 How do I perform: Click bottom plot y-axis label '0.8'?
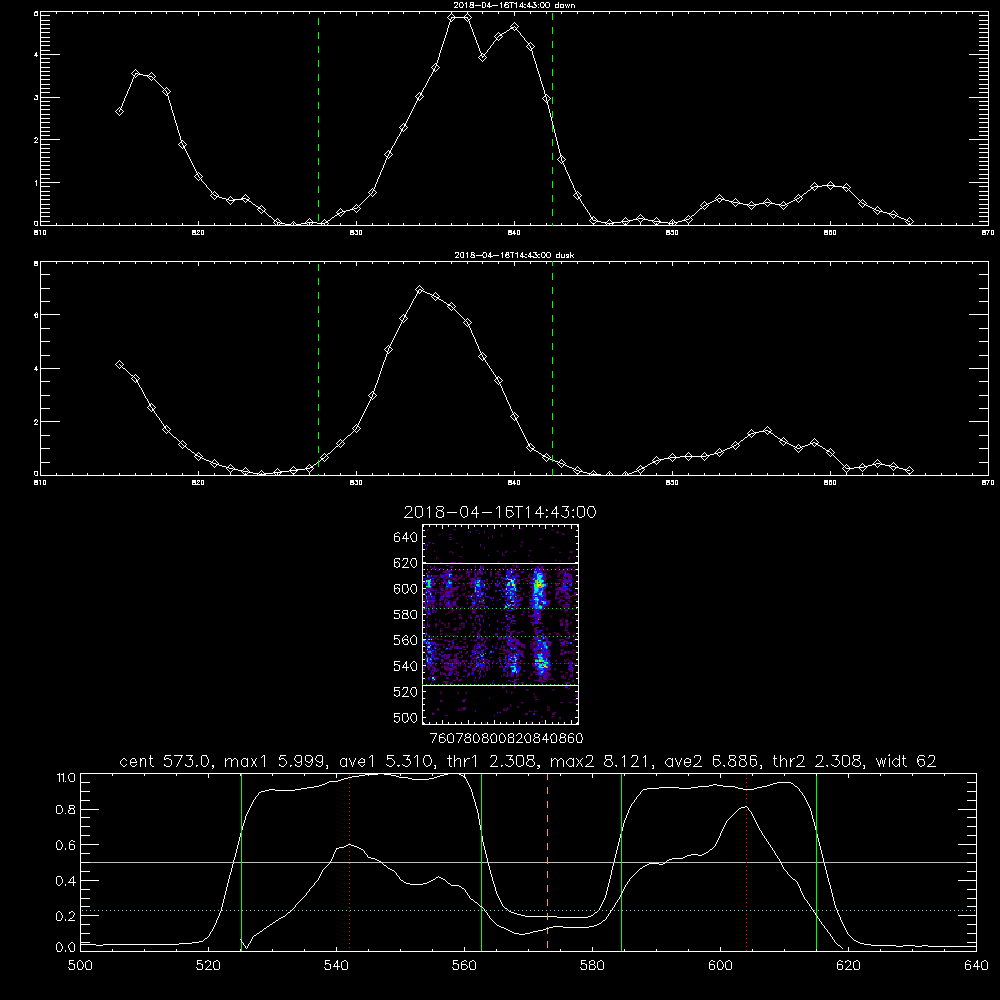(x=66, y=810)
